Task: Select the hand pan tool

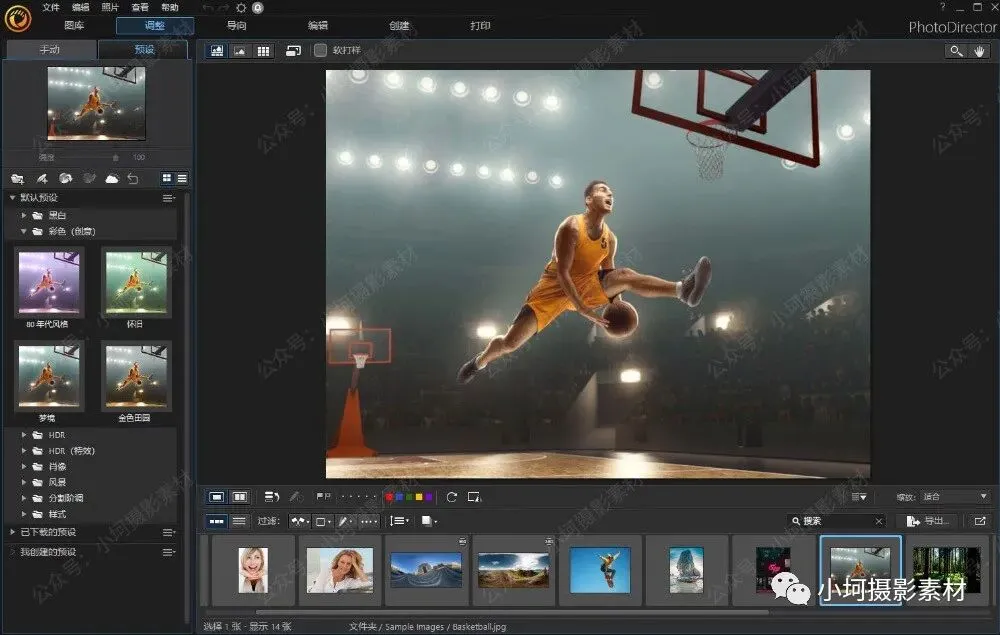Action: pos(980,51)
